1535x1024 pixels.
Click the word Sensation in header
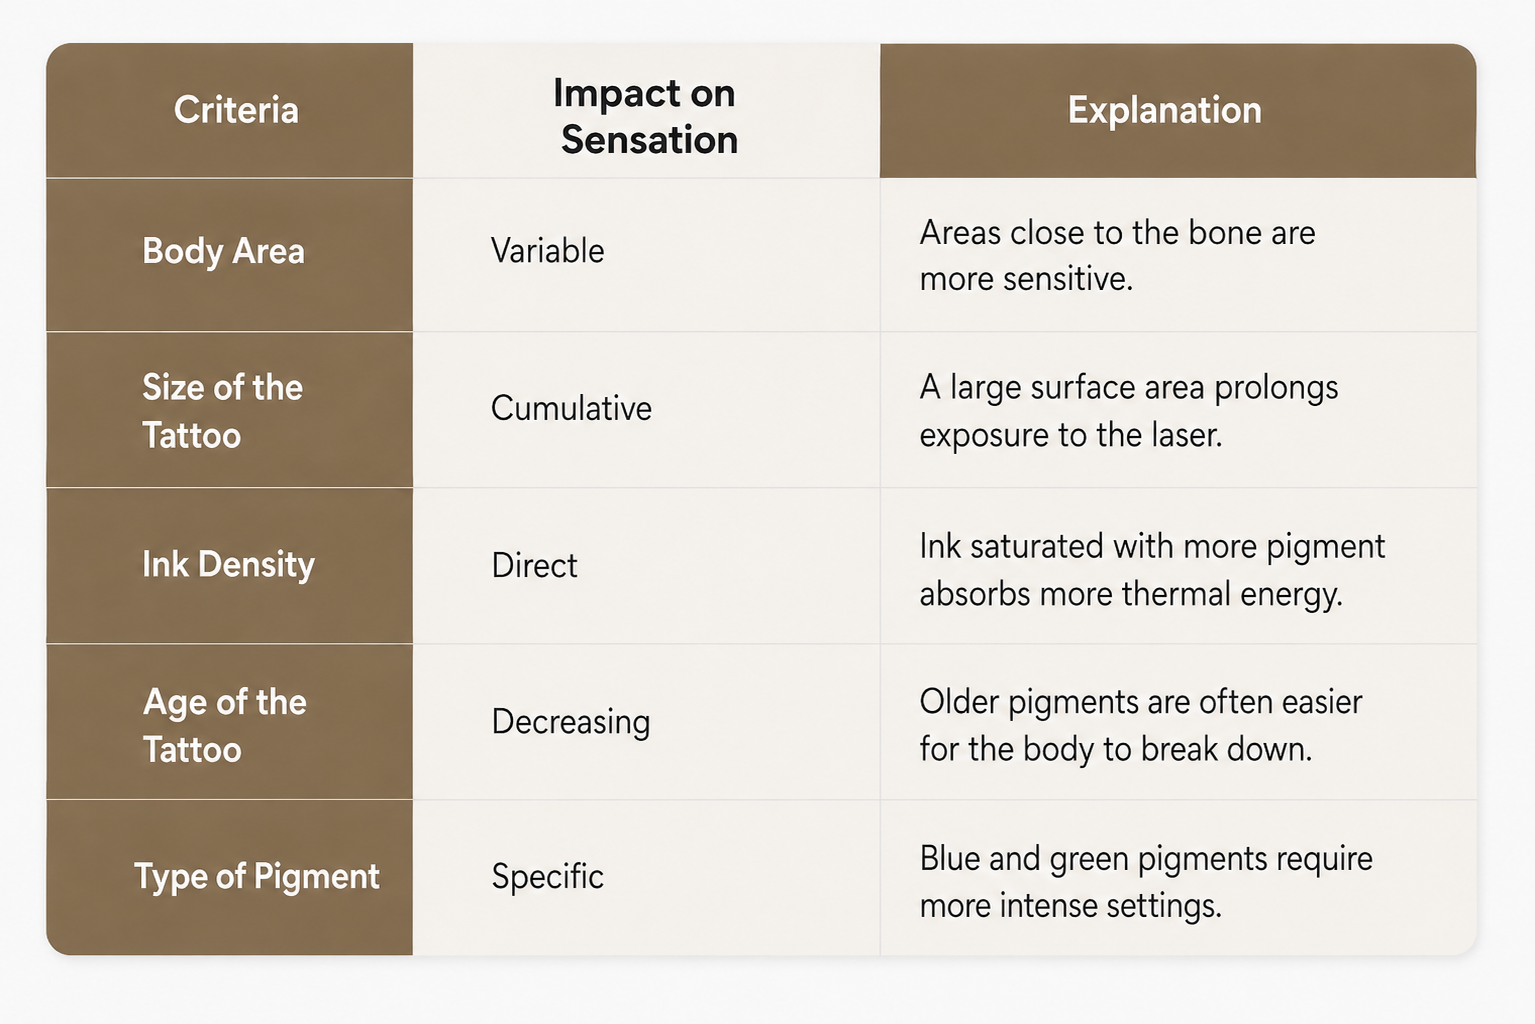(649, 140)
